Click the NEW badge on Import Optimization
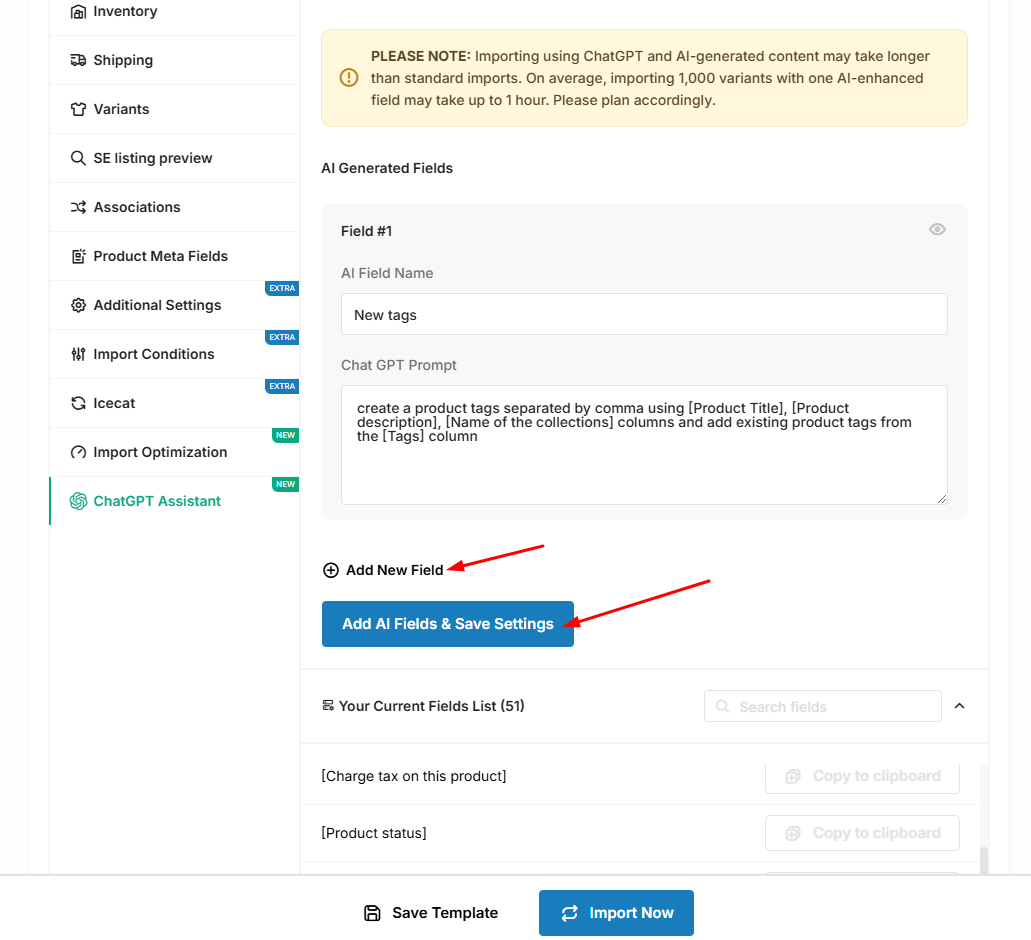Screen dimensions: 1031x940 (285, 435)
